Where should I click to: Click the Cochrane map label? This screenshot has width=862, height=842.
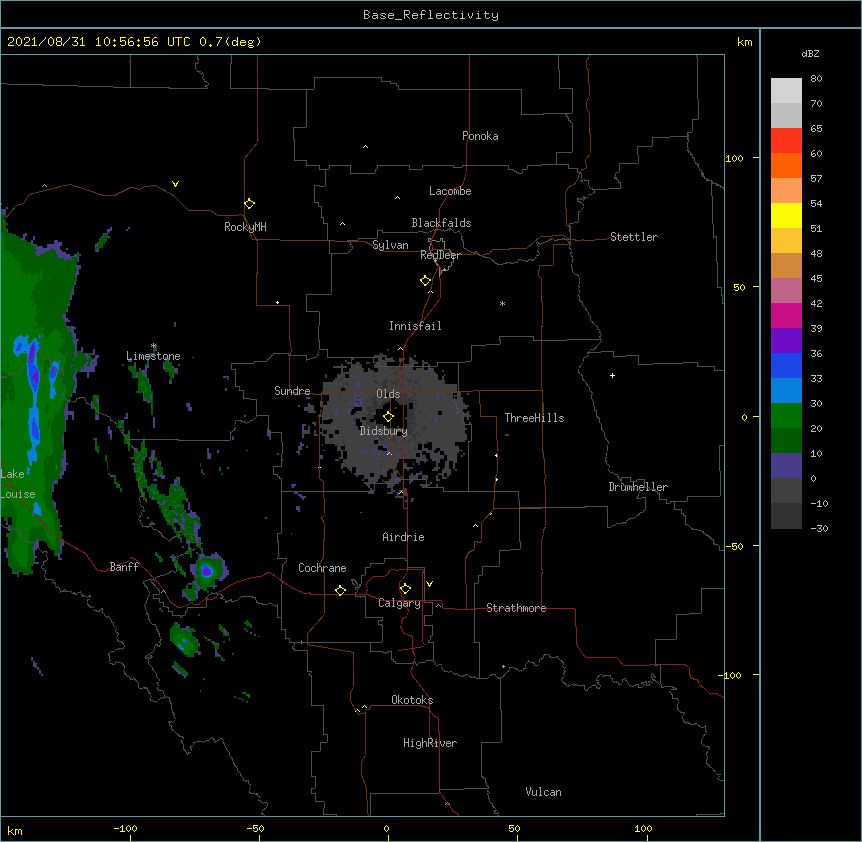click(322, 568)
